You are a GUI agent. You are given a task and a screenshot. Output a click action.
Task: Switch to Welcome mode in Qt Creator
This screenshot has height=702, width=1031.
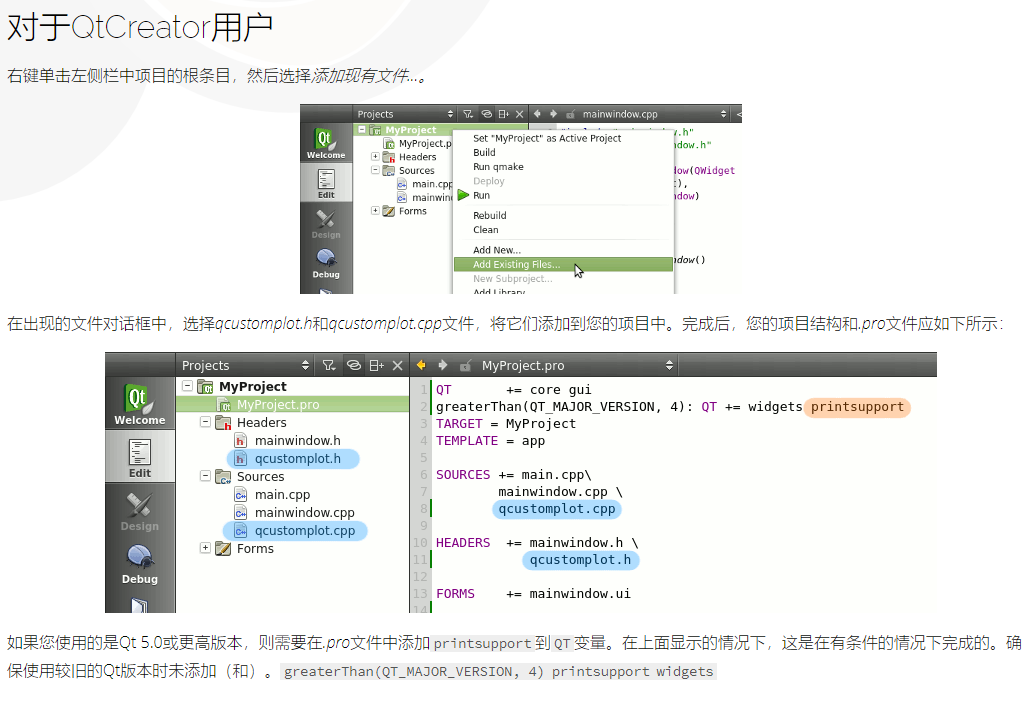tap(140, 401)
